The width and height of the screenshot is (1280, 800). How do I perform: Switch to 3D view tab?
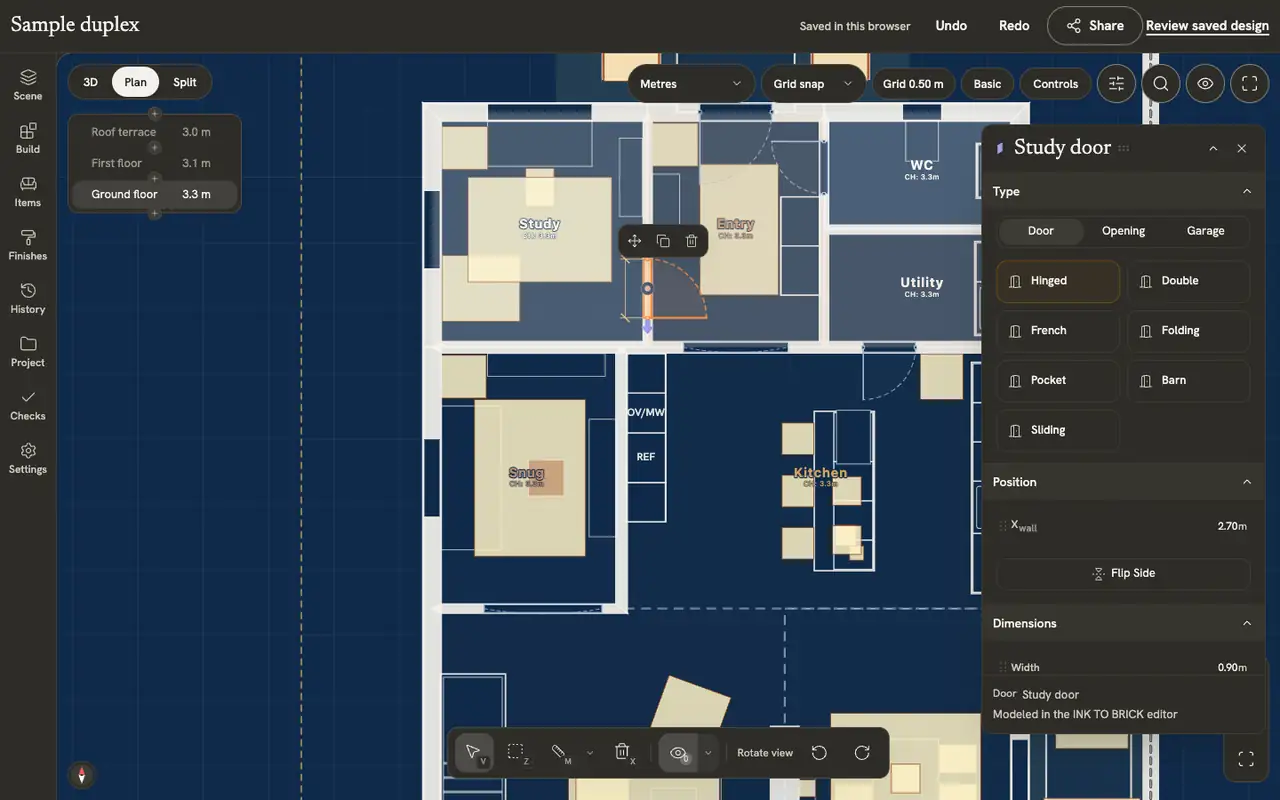(x=91, y=82)
